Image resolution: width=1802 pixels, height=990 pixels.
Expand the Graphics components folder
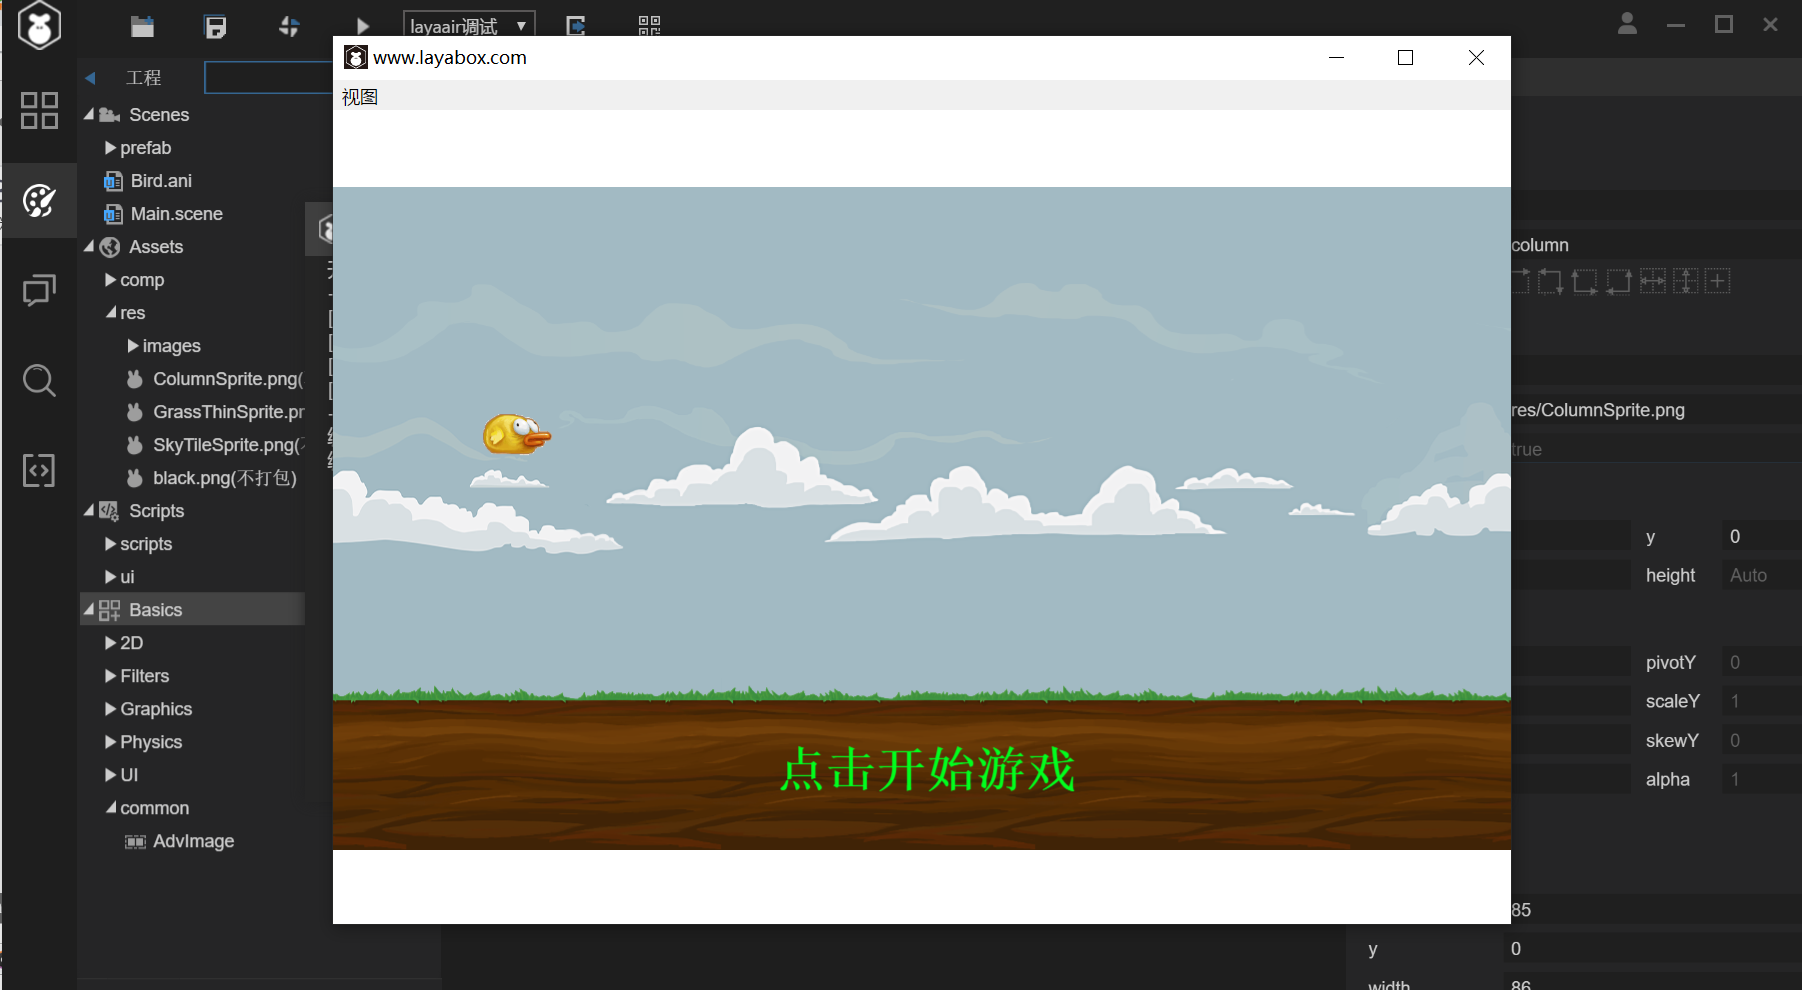(x=110, y=709)
